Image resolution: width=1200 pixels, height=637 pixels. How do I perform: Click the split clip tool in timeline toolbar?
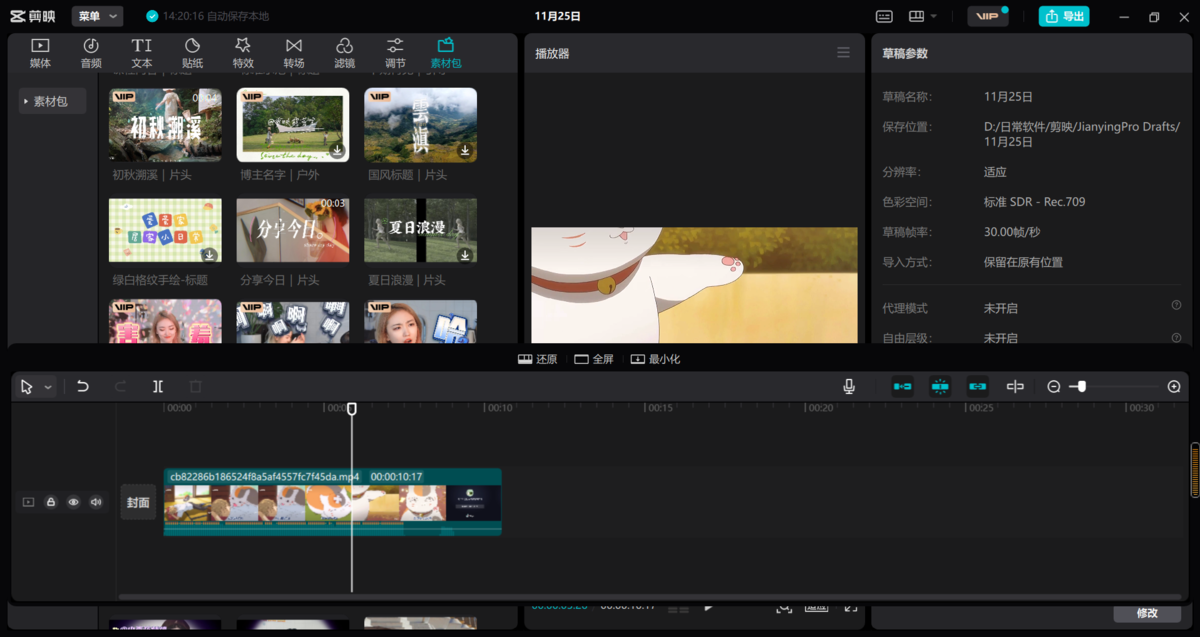click(158, 386)
